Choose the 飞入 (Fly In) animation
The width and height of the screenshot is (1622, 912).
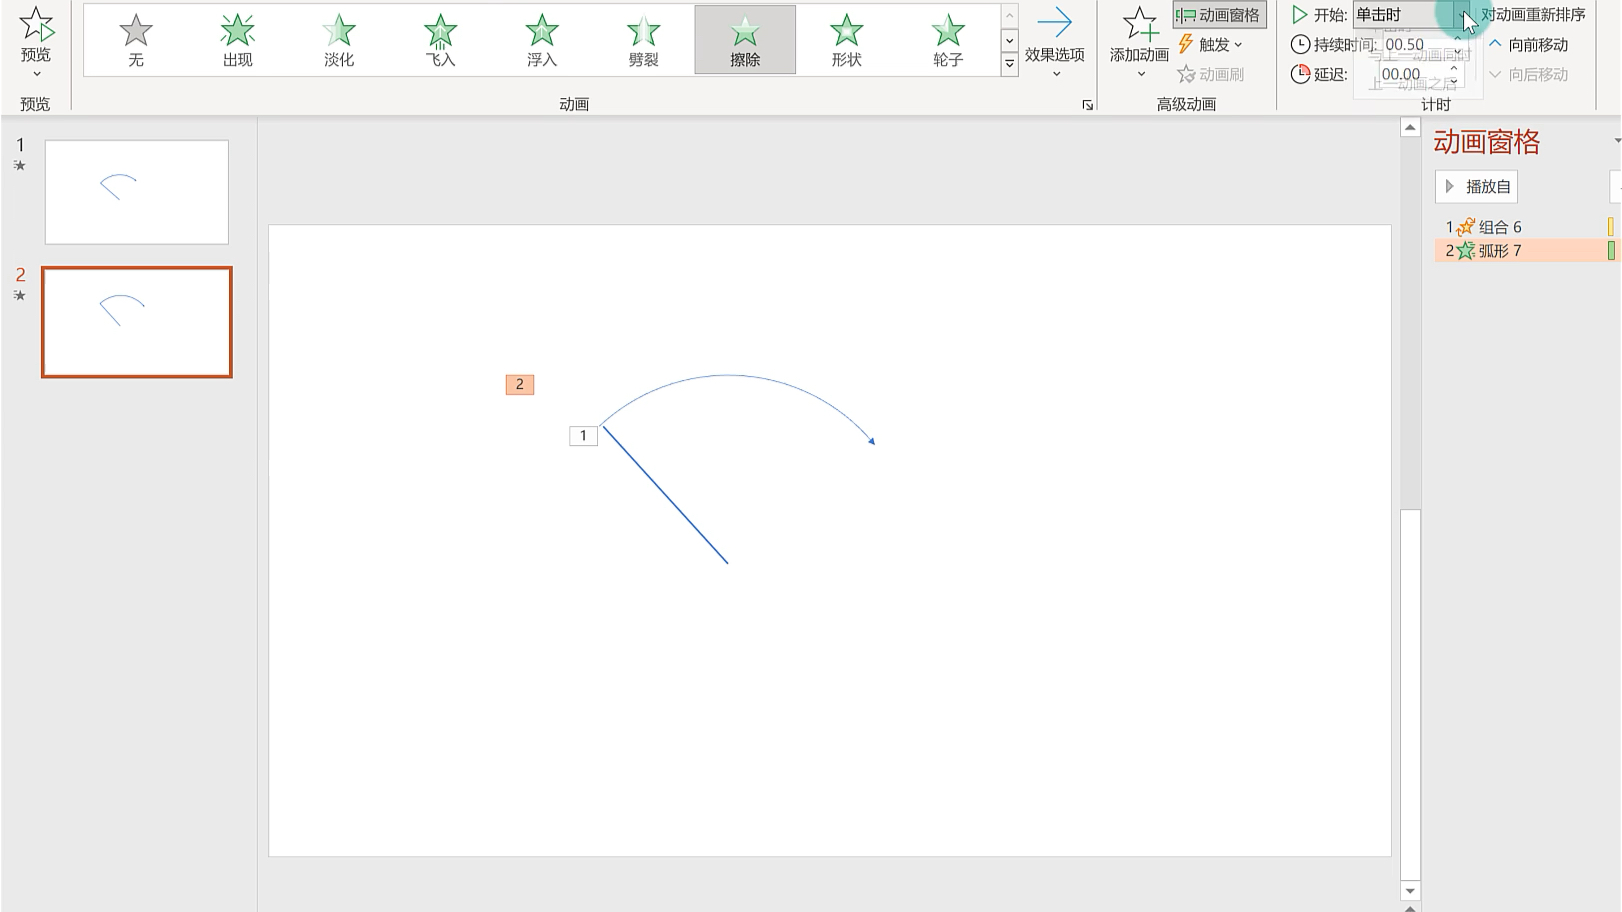tap(439, 38)
